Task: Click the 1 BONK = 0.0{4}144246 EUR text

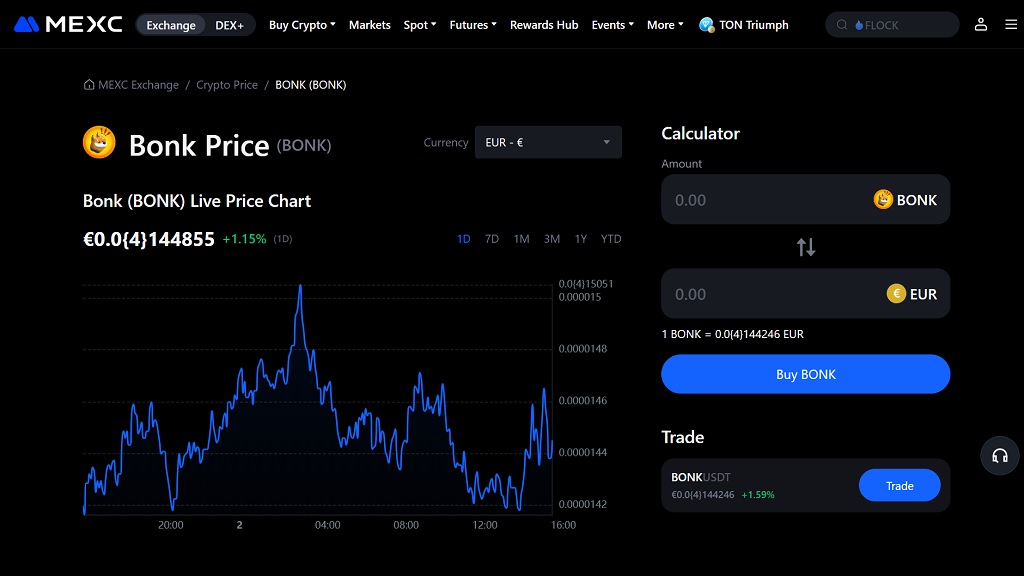Action: (732, 334)
